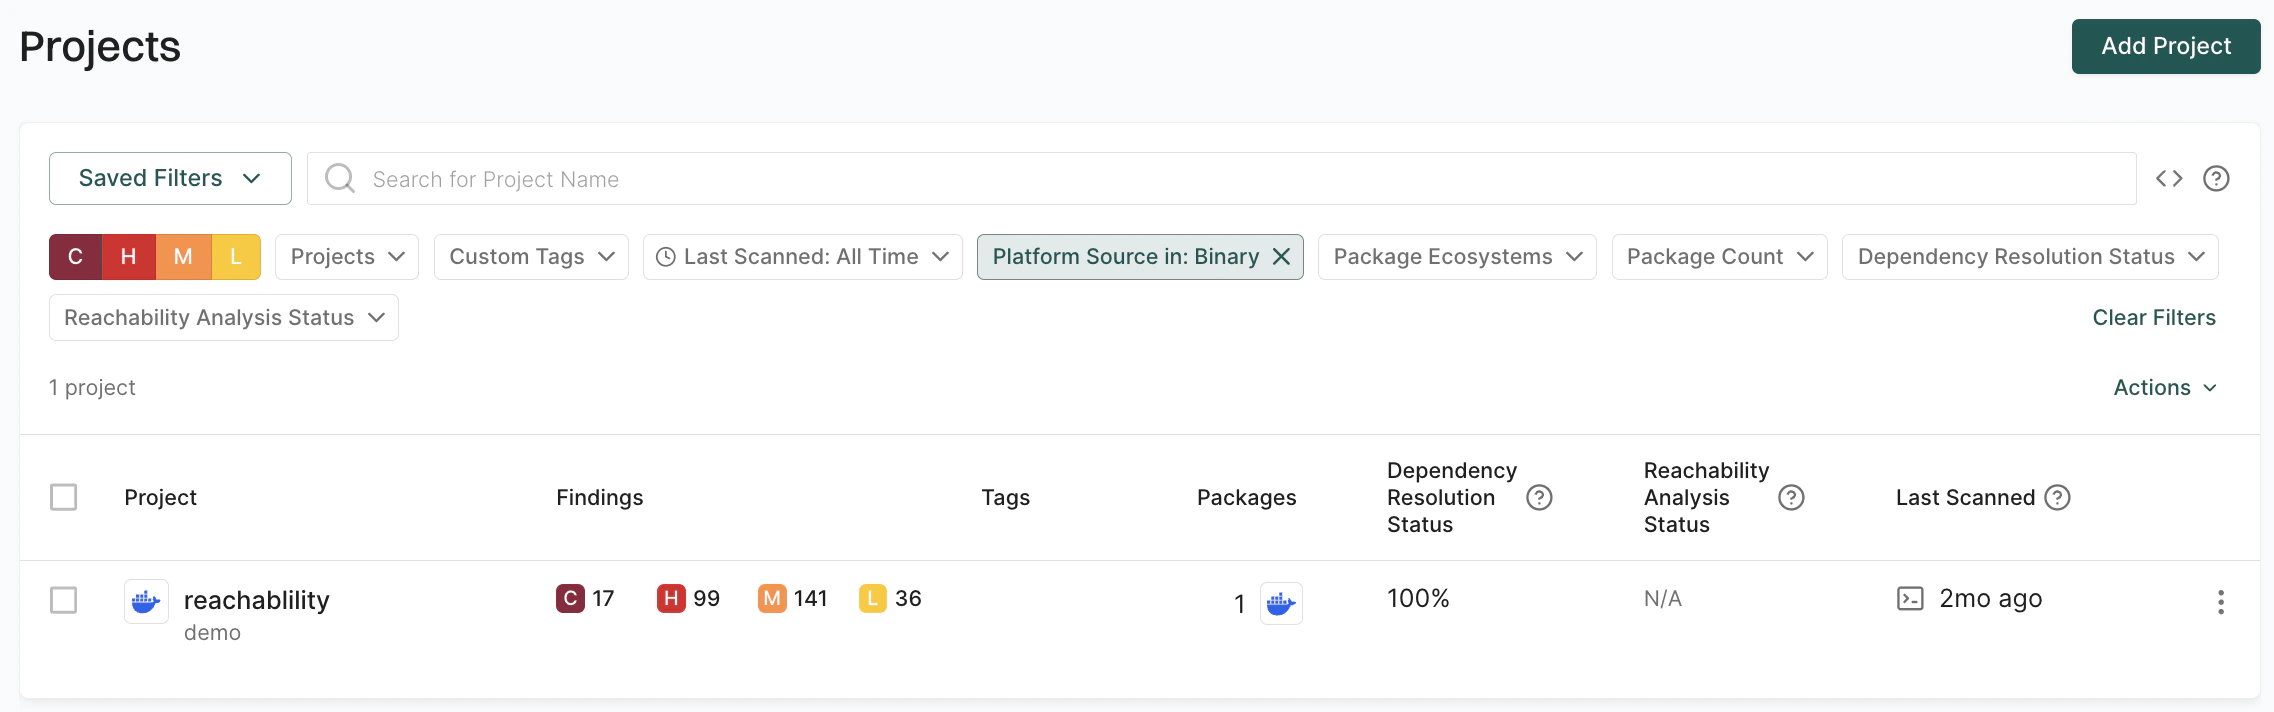Open the Package Count dropdown
Screen dimensions: 2274x712
(1719, 257)
